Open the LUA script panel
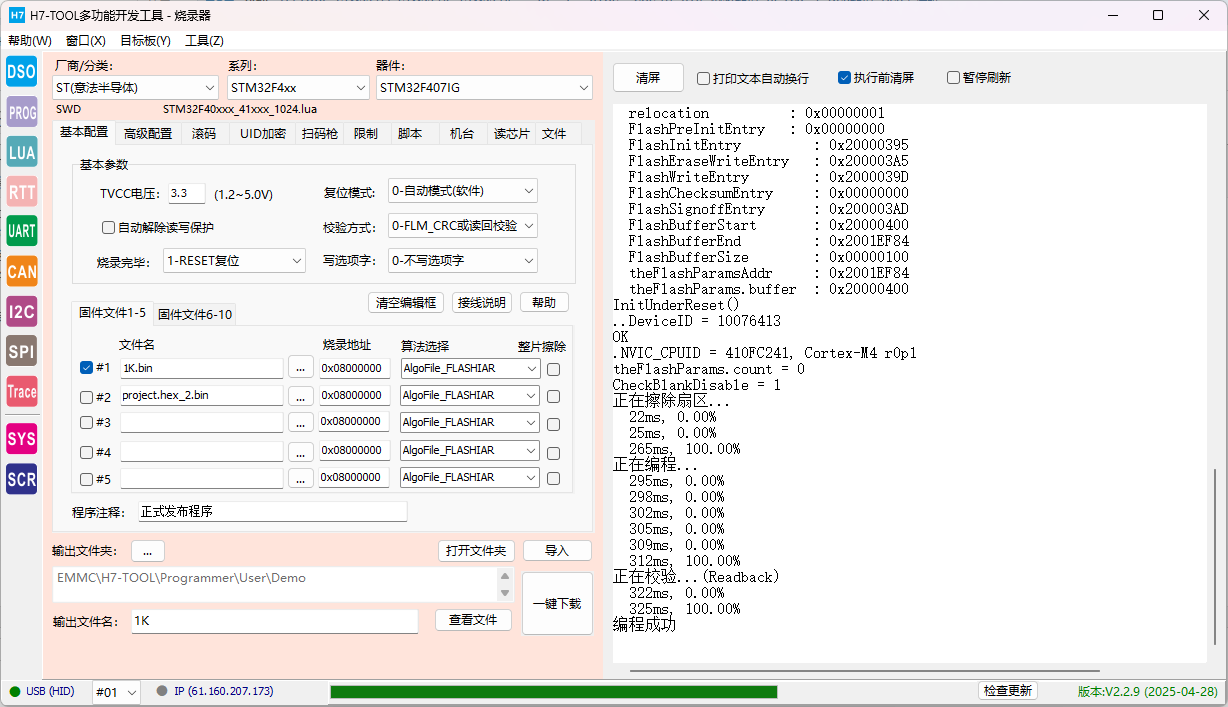This screenshot has width=1228, height=707. point(22,152)
